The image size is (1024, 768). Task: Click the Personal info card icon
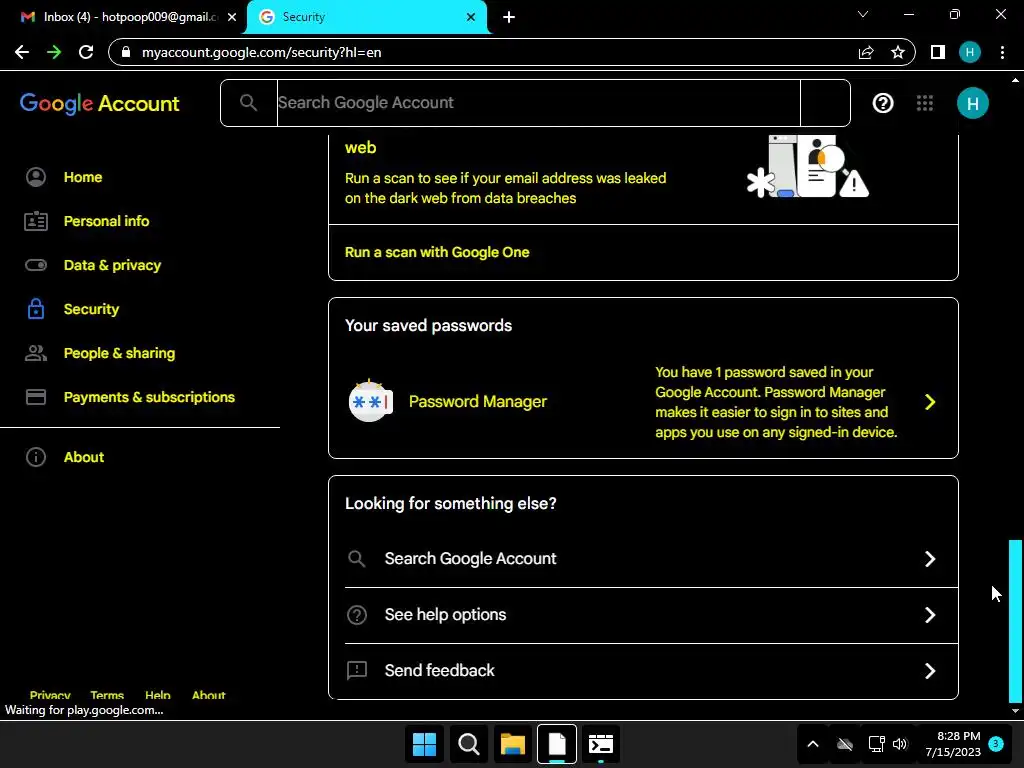coord(36,221)
